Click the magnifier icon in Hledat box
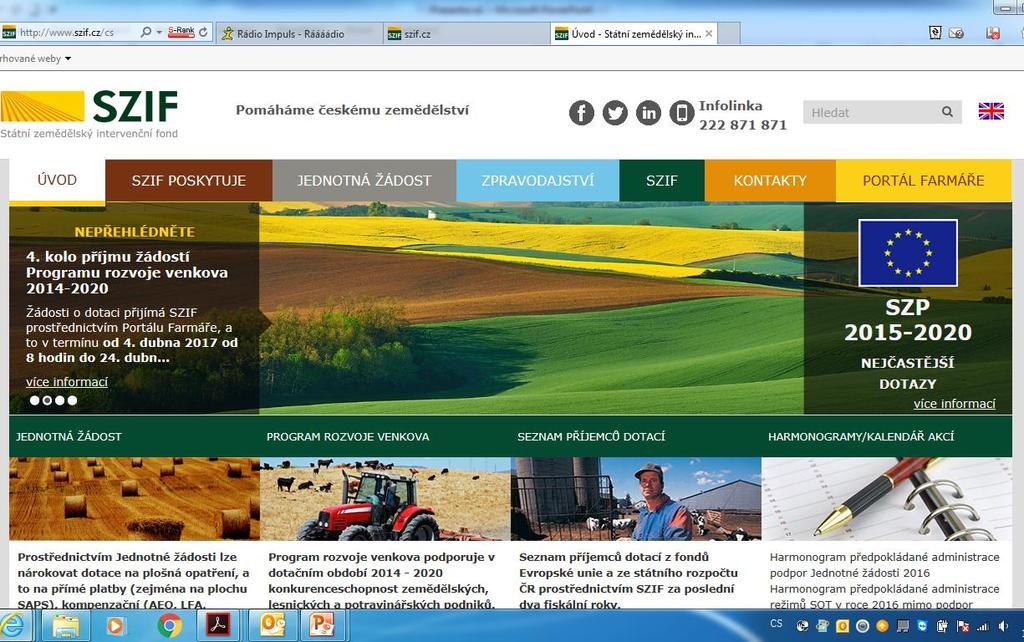The image size is (1024, 642). (x=947, y=112)
